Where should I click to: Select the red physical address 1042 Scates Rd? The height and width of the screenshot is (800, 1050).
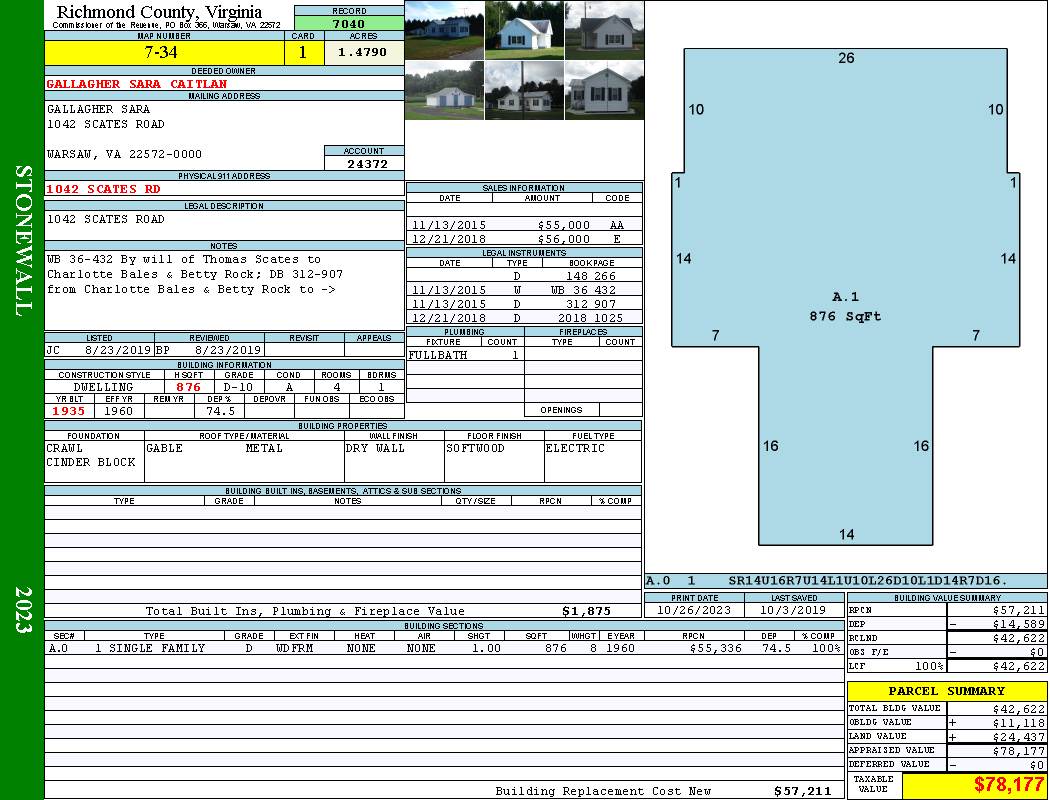[103, 189]
